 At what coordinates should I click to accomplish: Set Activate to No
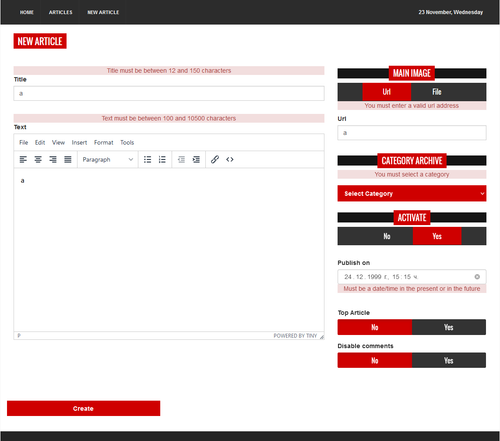pyautogui.click(x=387, y=236)
